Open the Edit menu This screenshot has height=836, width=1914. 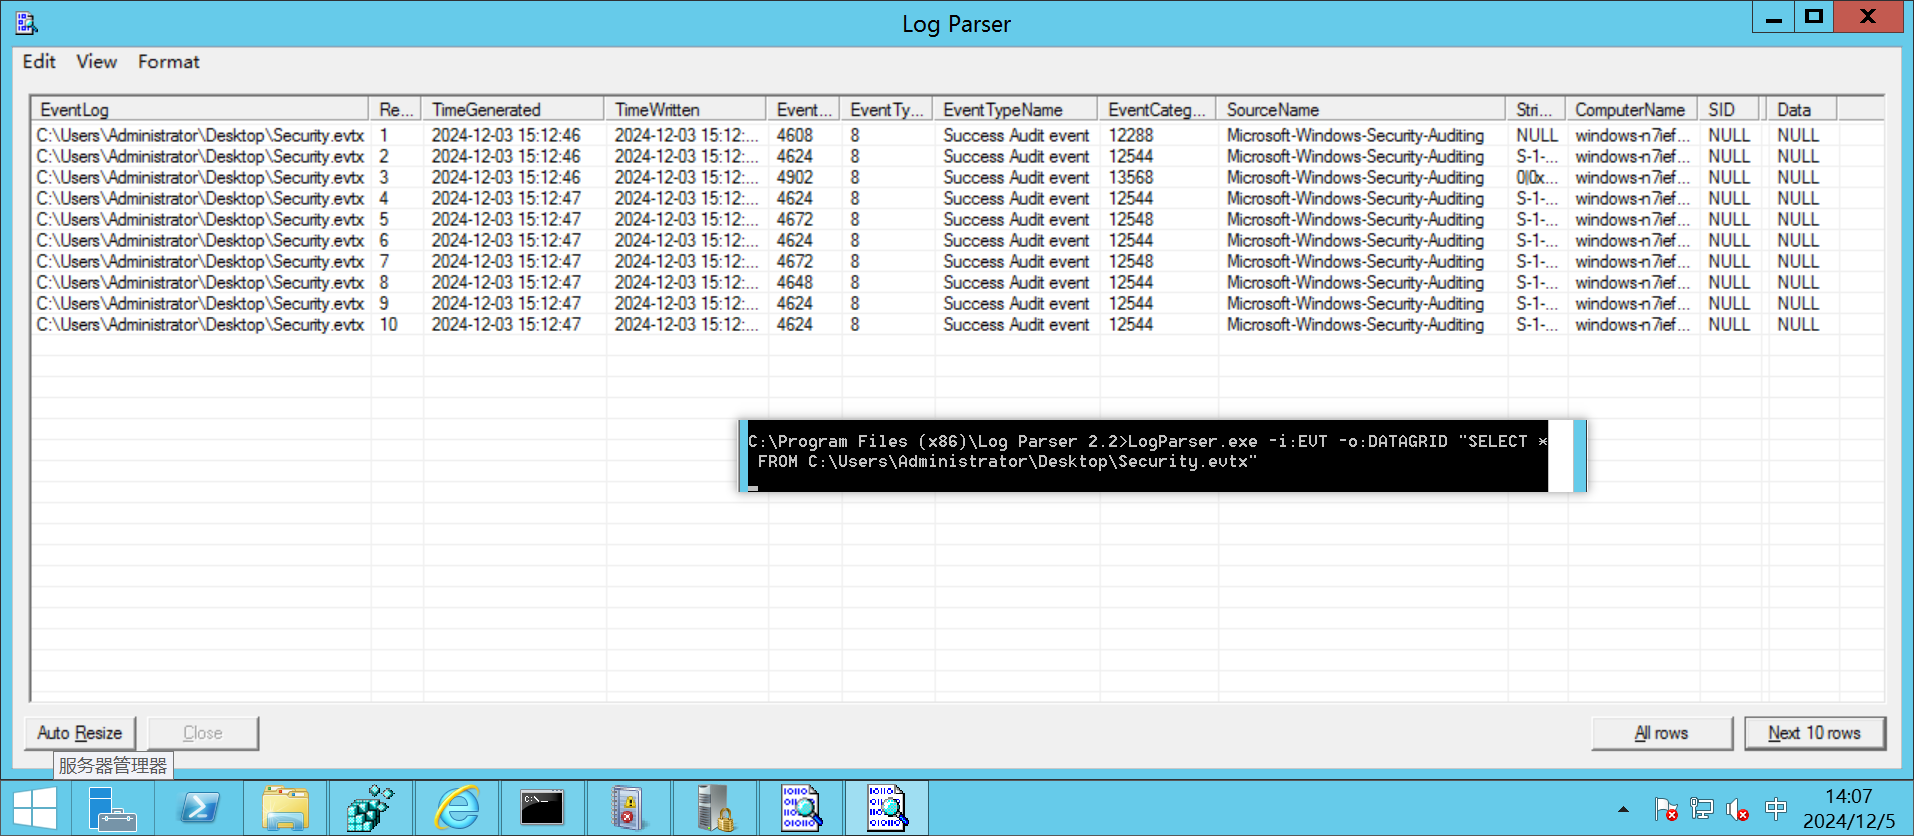click(x=39, y=62)
